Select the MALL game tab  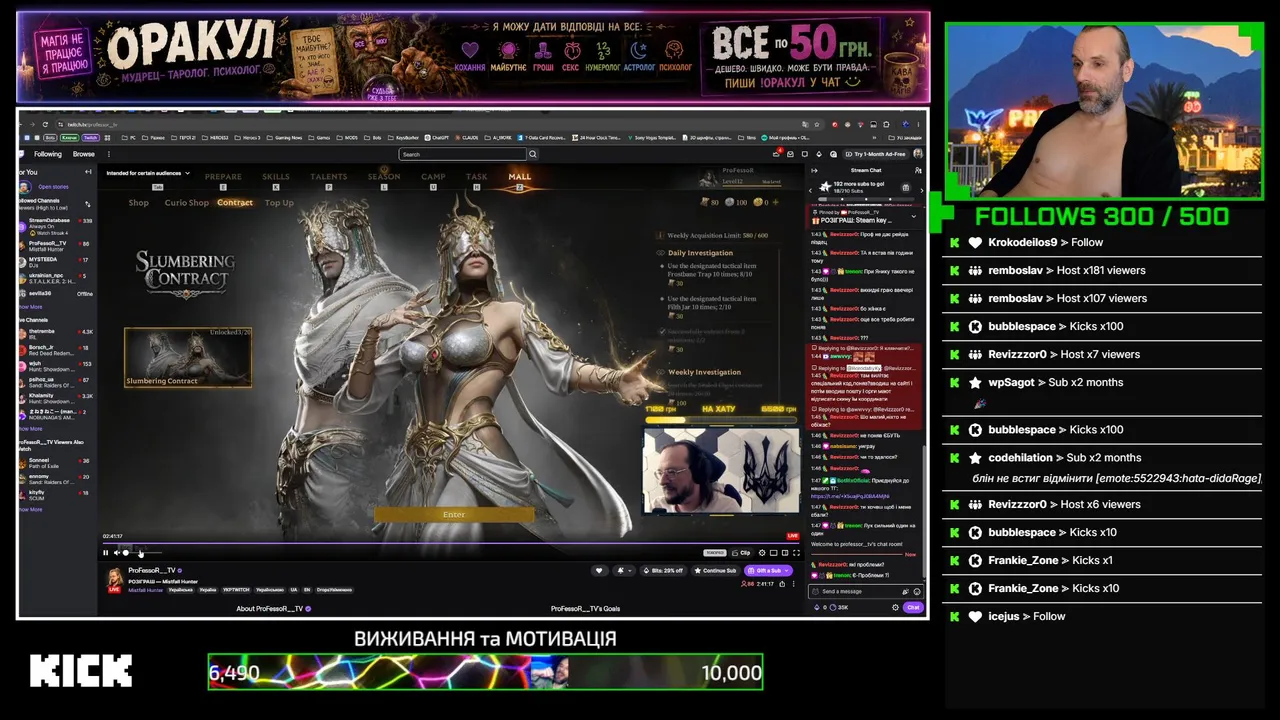[520, 177]
